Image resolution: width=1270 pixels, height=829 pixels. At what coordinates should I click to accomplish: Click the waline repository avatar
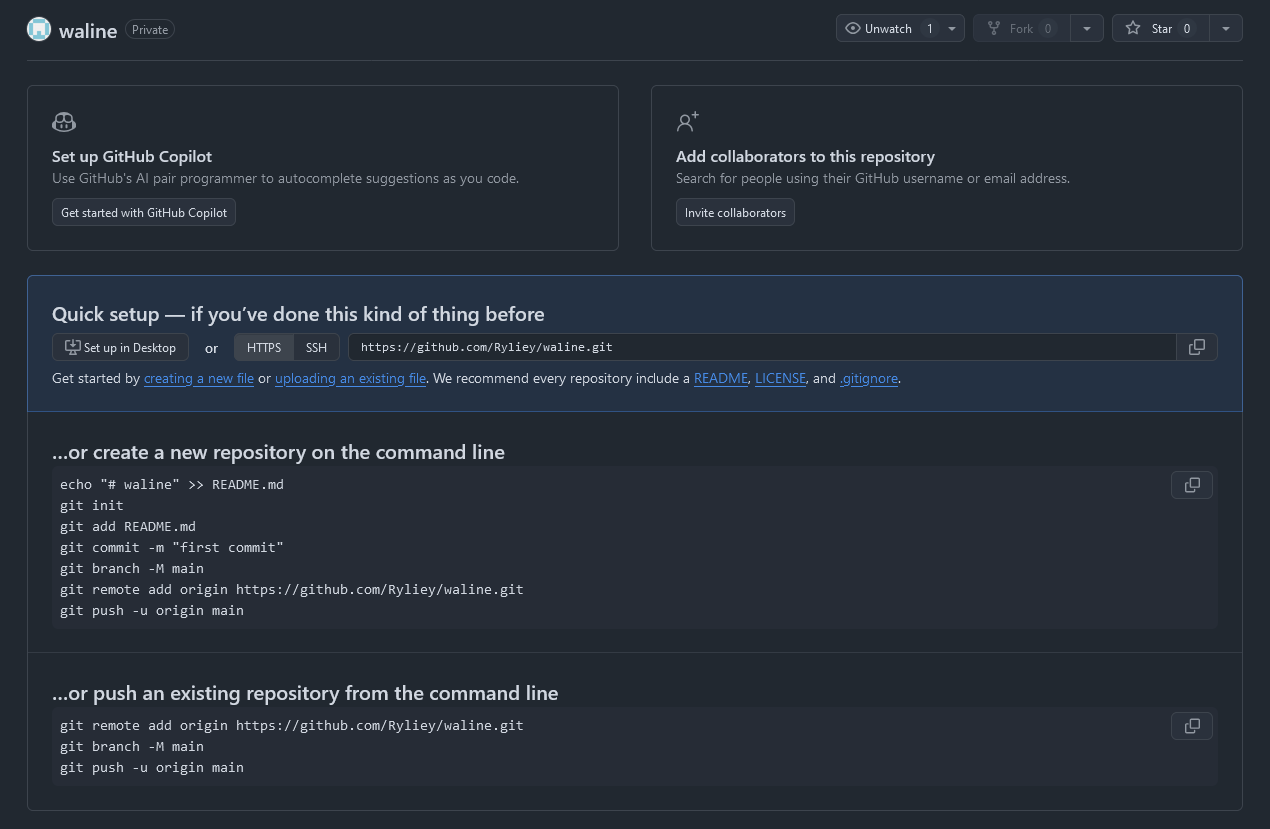point(38,29)
